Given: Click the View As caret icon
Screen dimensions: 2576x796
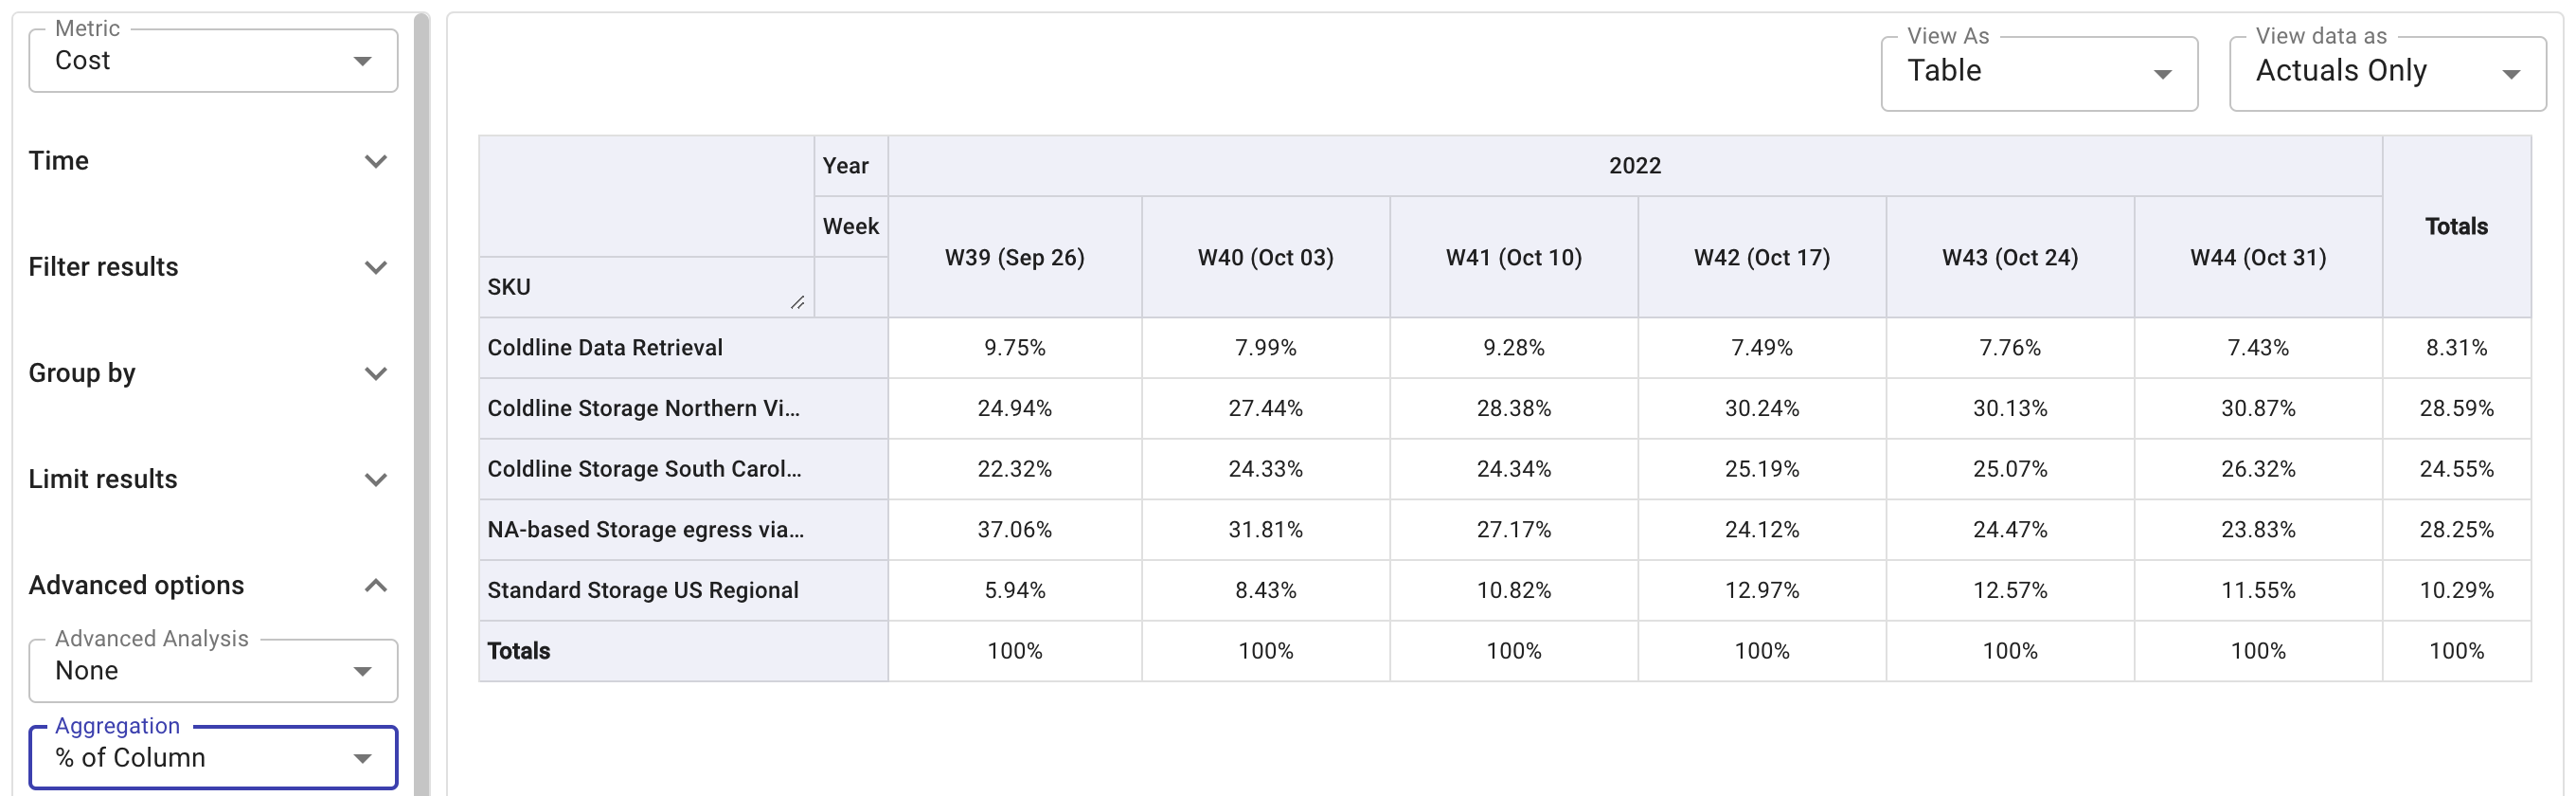Looking at the screenshot, I should coord(2163,72).
